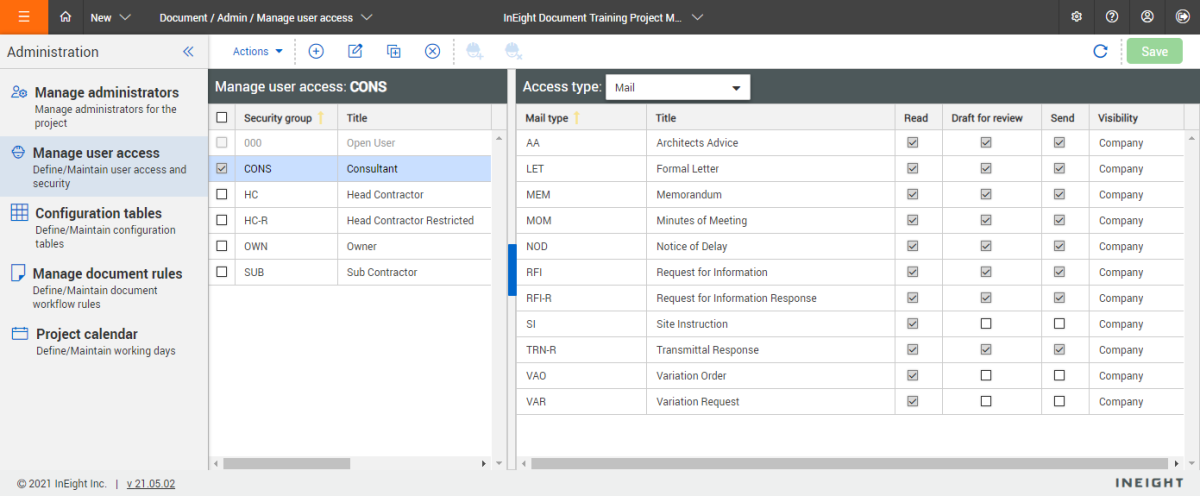1200x496 pixels.
Task: Open the Access type dropdown
Action: [678, 88]
